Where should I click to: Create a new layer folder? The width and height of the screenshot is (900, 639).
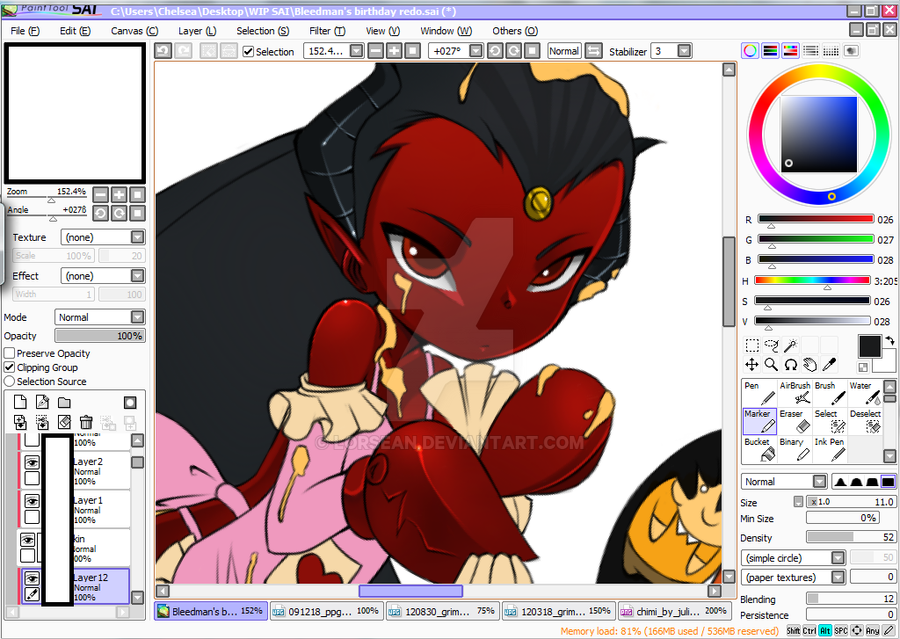coord(64,402)
